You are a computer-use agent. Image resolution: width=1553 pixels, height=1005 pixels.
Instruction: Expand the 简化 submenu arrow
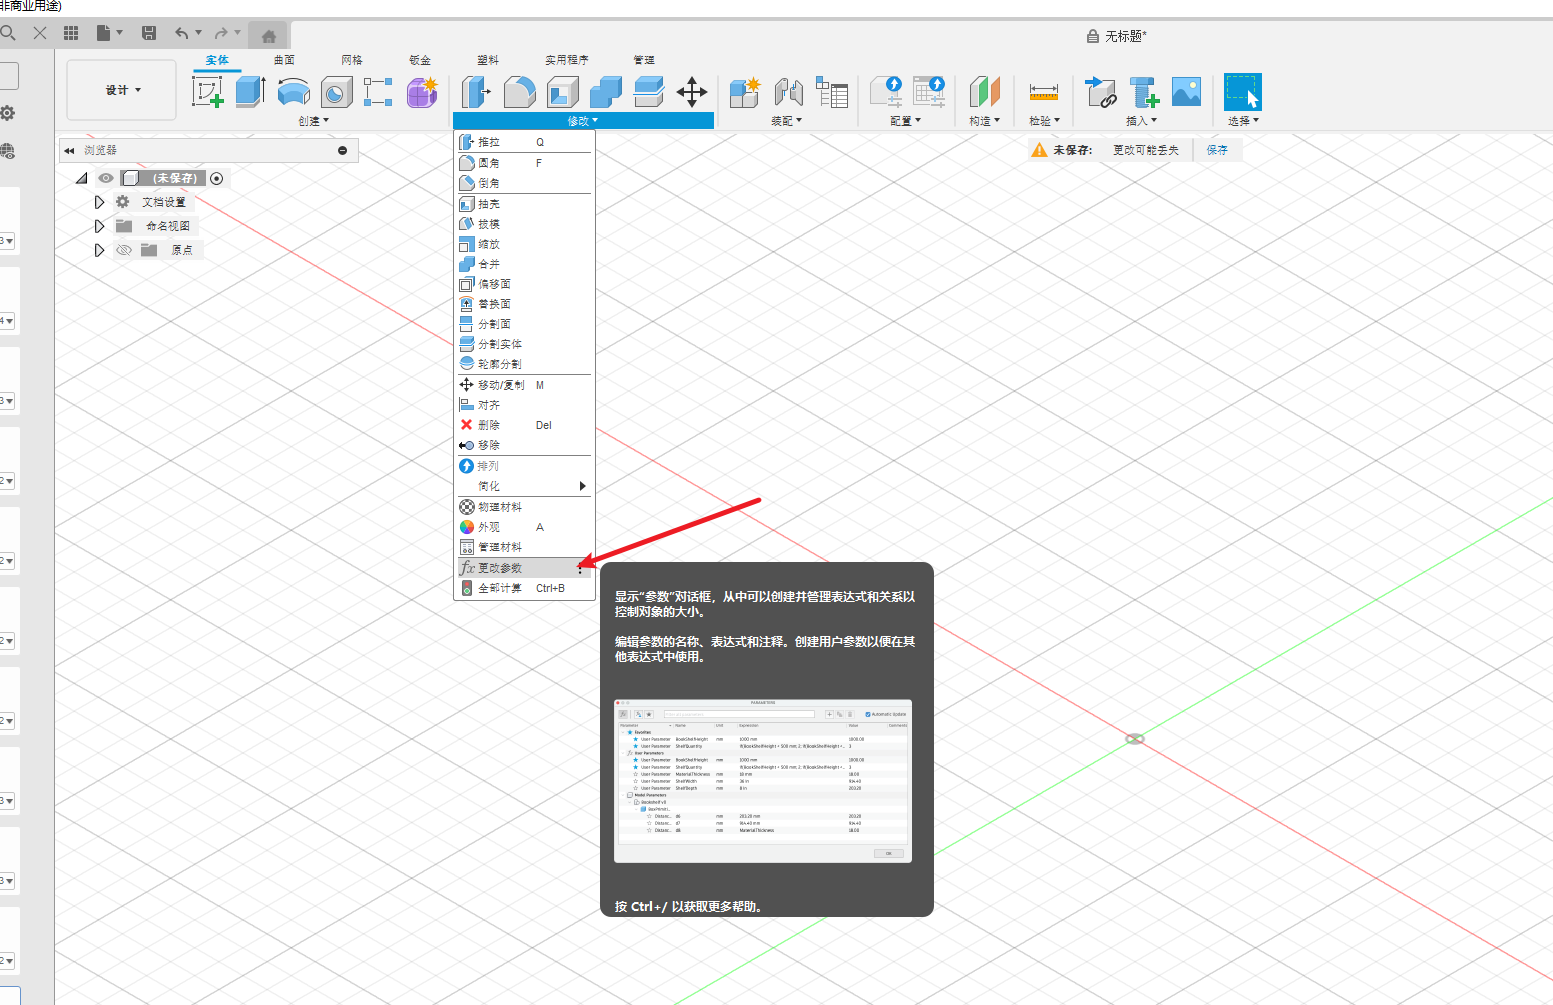point(583,486)
